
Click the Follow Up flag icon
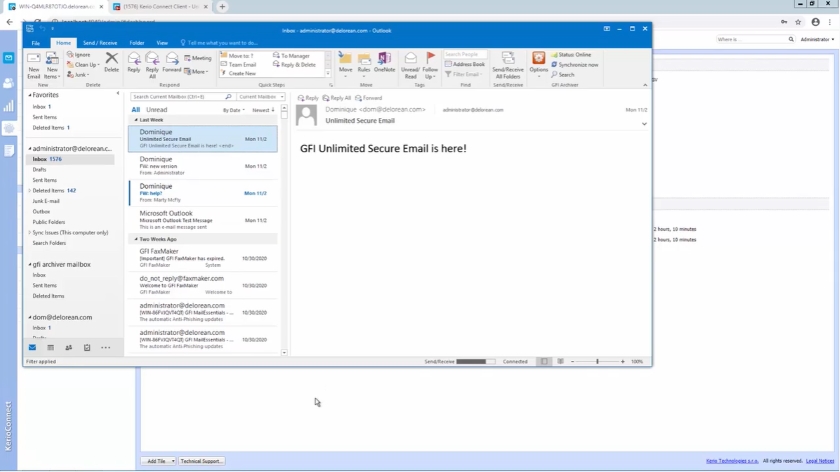click(x=430, y=66)
